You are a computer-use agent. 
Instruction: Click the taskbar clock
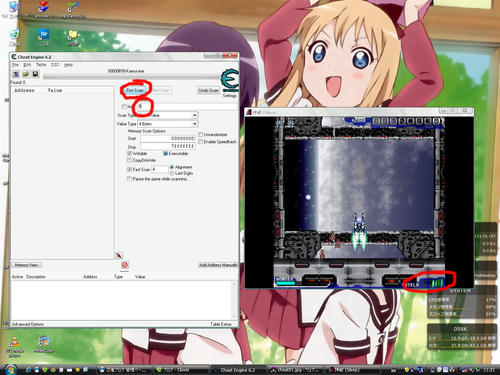tap(489, 370)
